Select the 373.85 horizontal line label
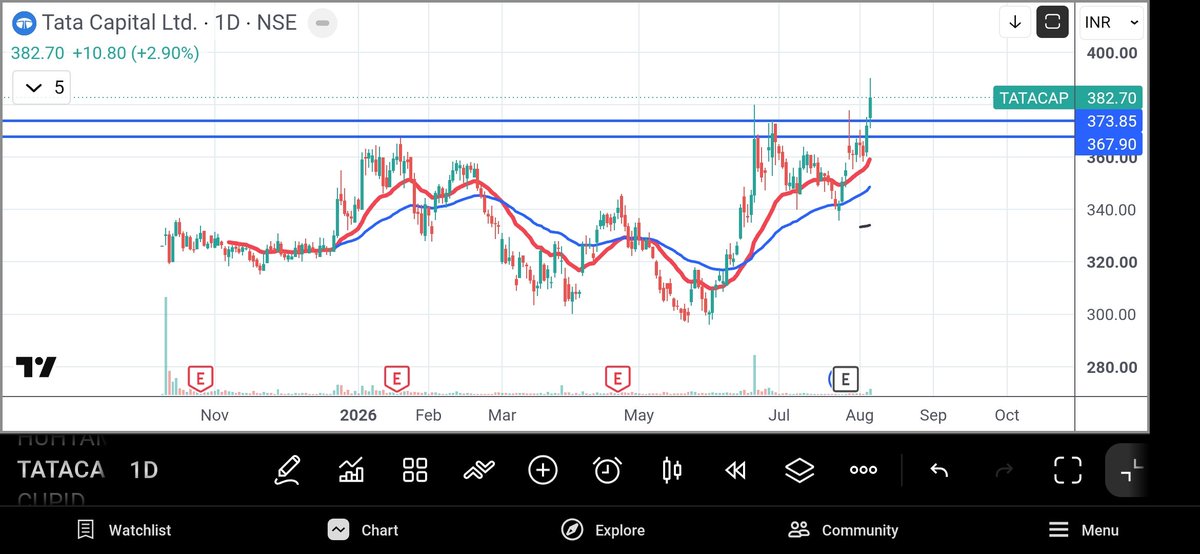Viewport: 1200px width, 554px height. pyautogui.click(x=1111, y=121)
